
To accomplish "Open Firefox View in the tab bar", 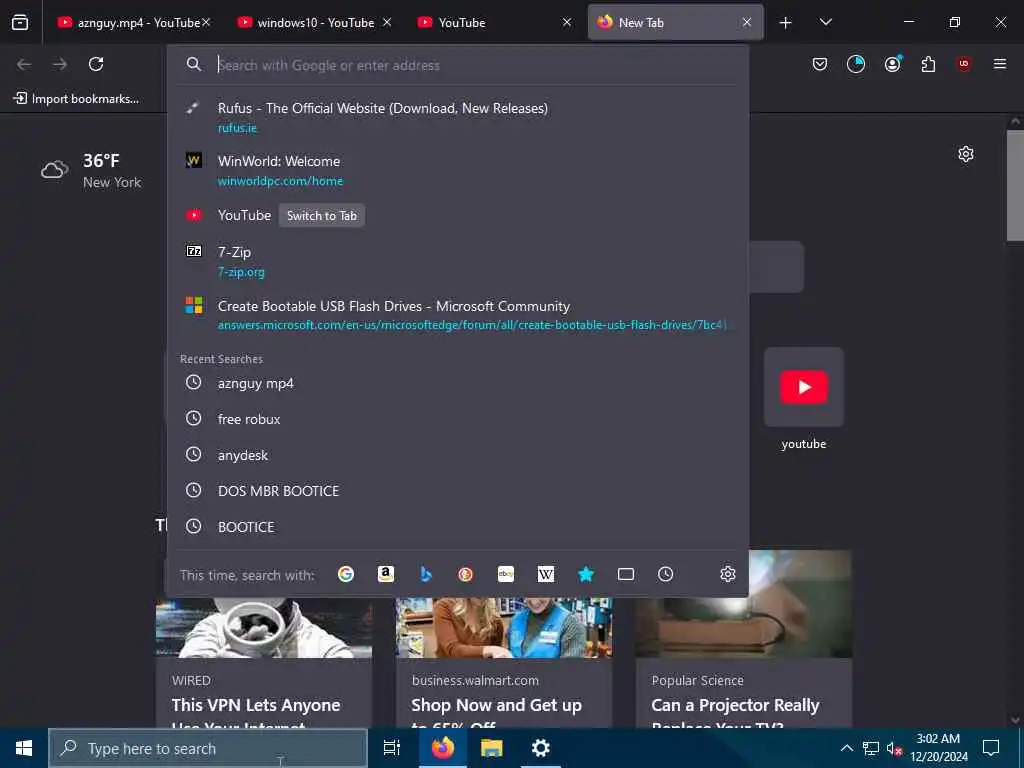I will pos(20,22).
